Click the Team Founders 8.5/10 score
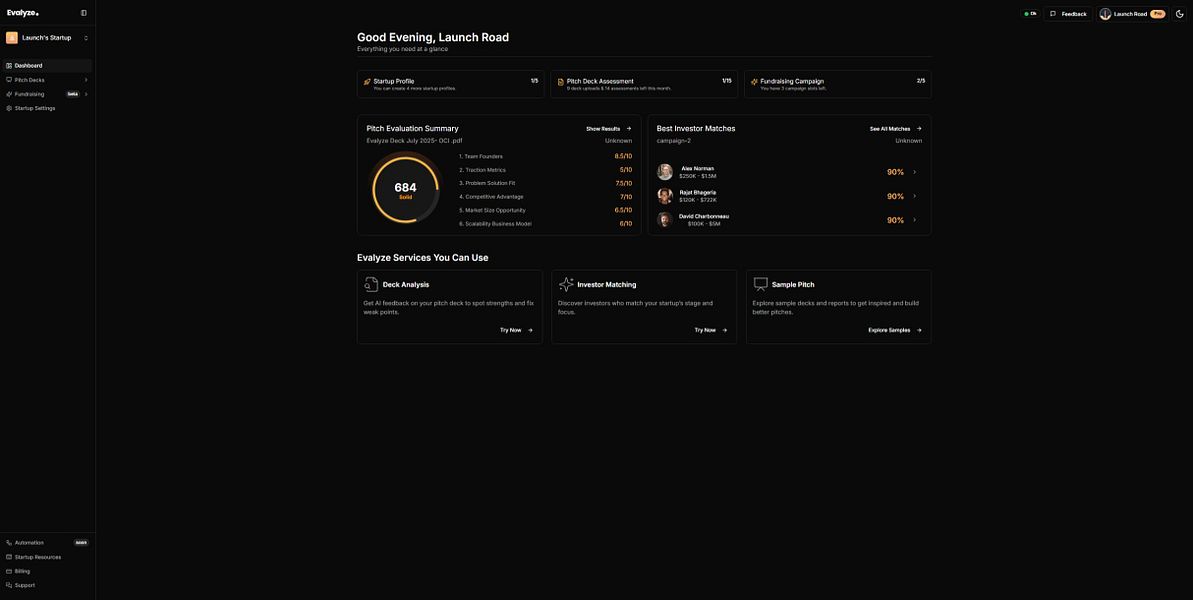 coord(623,156)
